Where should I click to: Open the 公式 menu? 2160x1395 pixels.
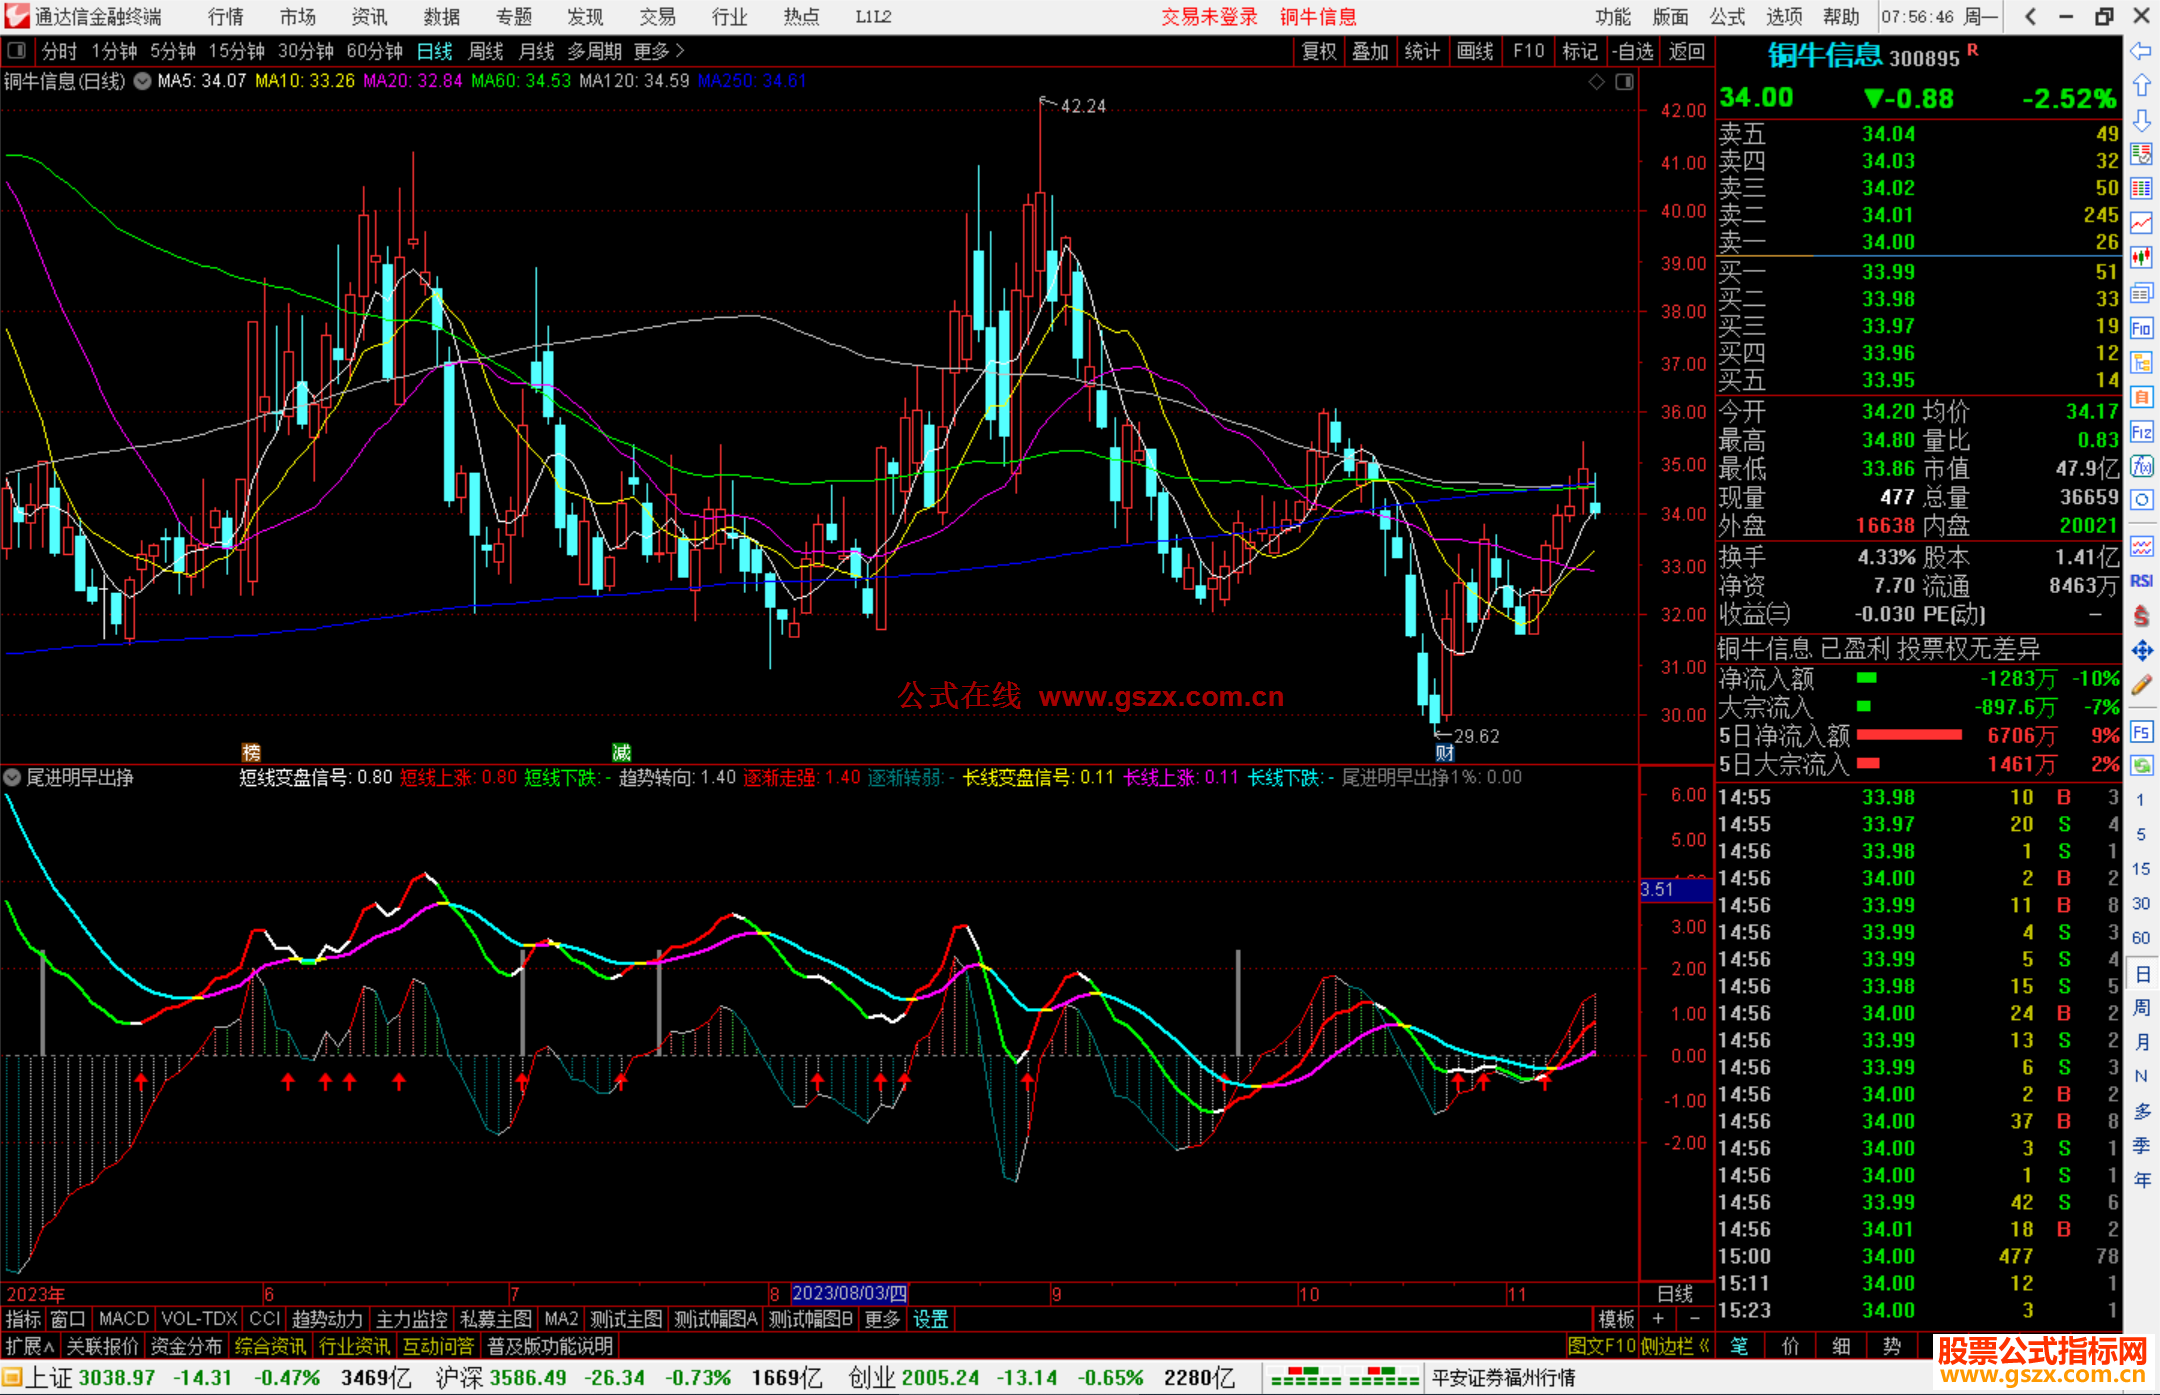pyautogui.click(x=1727, y=16)
